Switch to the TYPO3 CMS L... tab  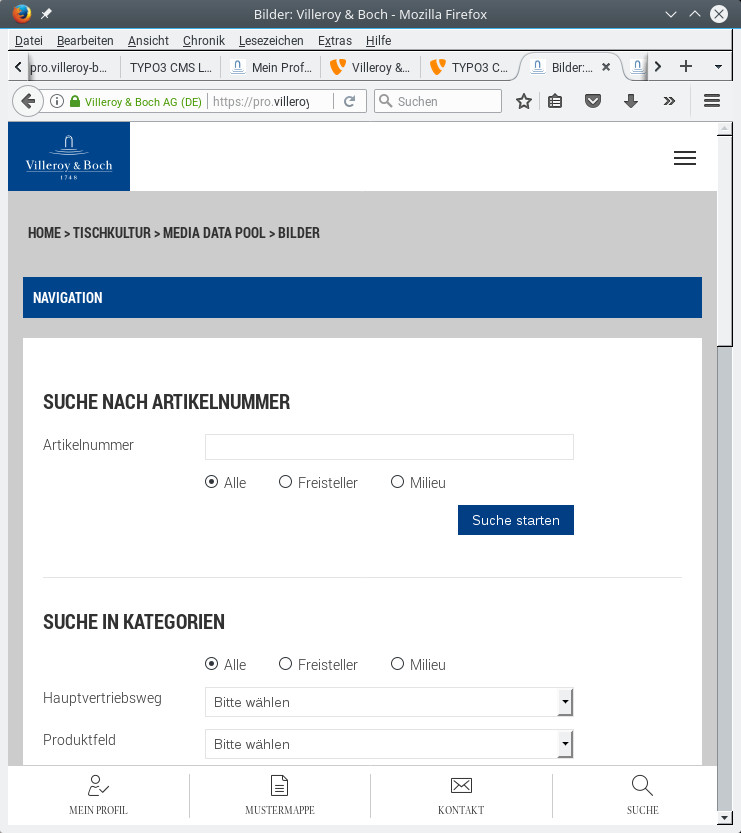[171, 67]
